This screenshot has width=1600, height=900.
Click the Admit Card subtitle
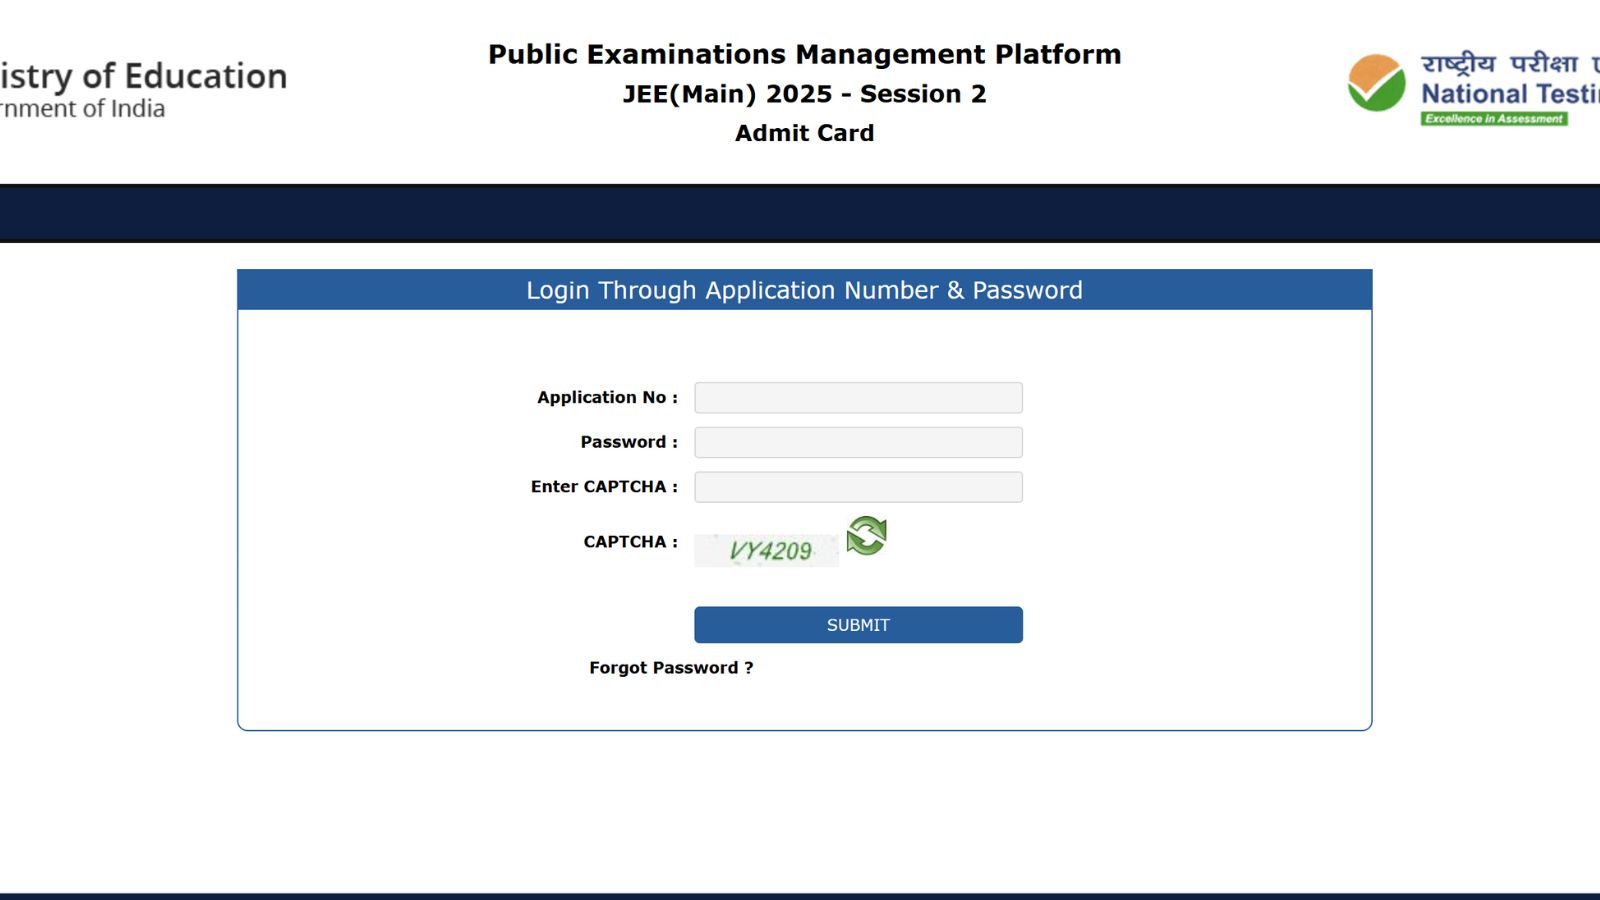click(x=804, y=133)
